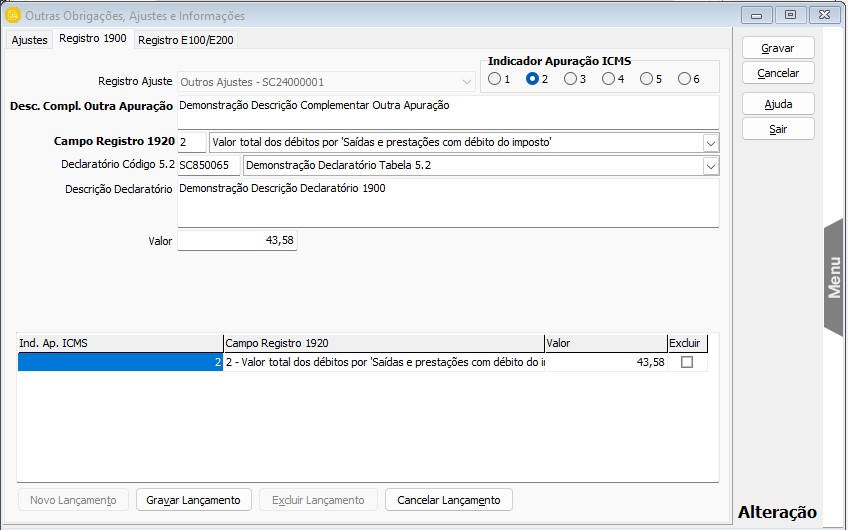This screenshot has height=530, width=848.
Task: Open the Registro E100/E200 tab
Action: pos(186,40)
